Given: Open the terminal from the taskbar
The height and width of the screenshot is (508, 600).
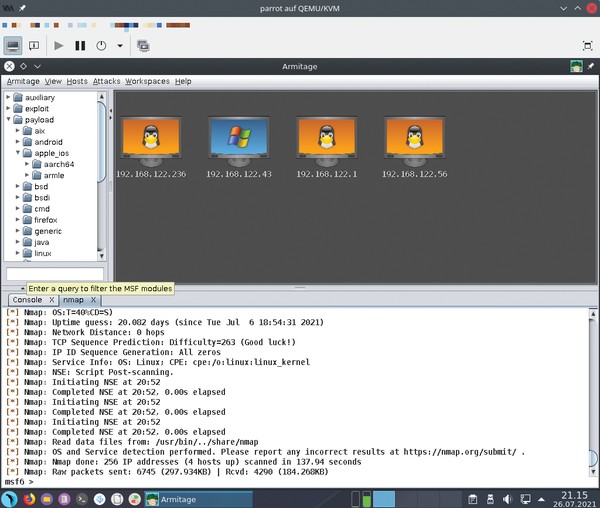Looking at the screenshot, I should (x=82, y=499).
